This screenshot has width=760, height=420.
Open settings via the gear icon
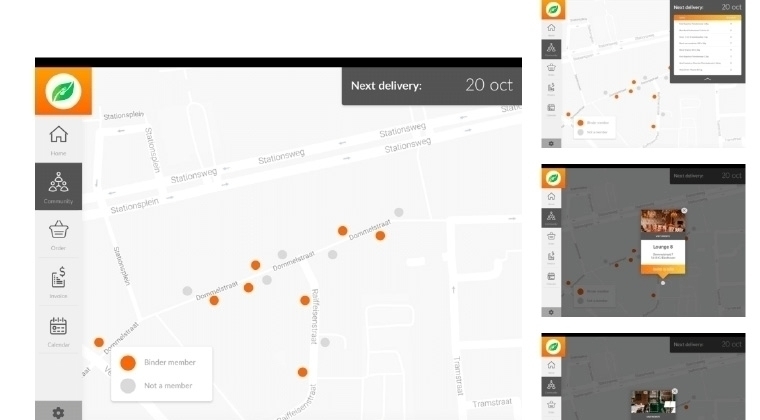[x=59, y=411]
